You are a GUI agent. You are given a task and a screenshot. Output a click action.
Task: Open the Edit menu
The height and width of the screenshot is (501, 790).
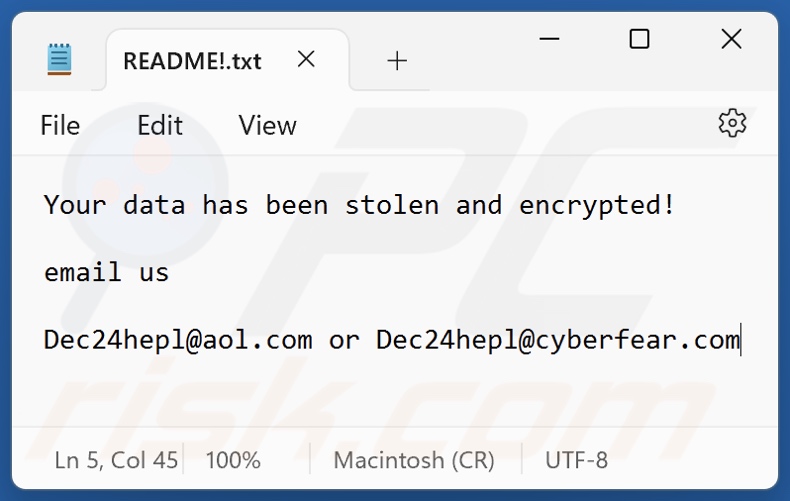(x=160, y=125)
